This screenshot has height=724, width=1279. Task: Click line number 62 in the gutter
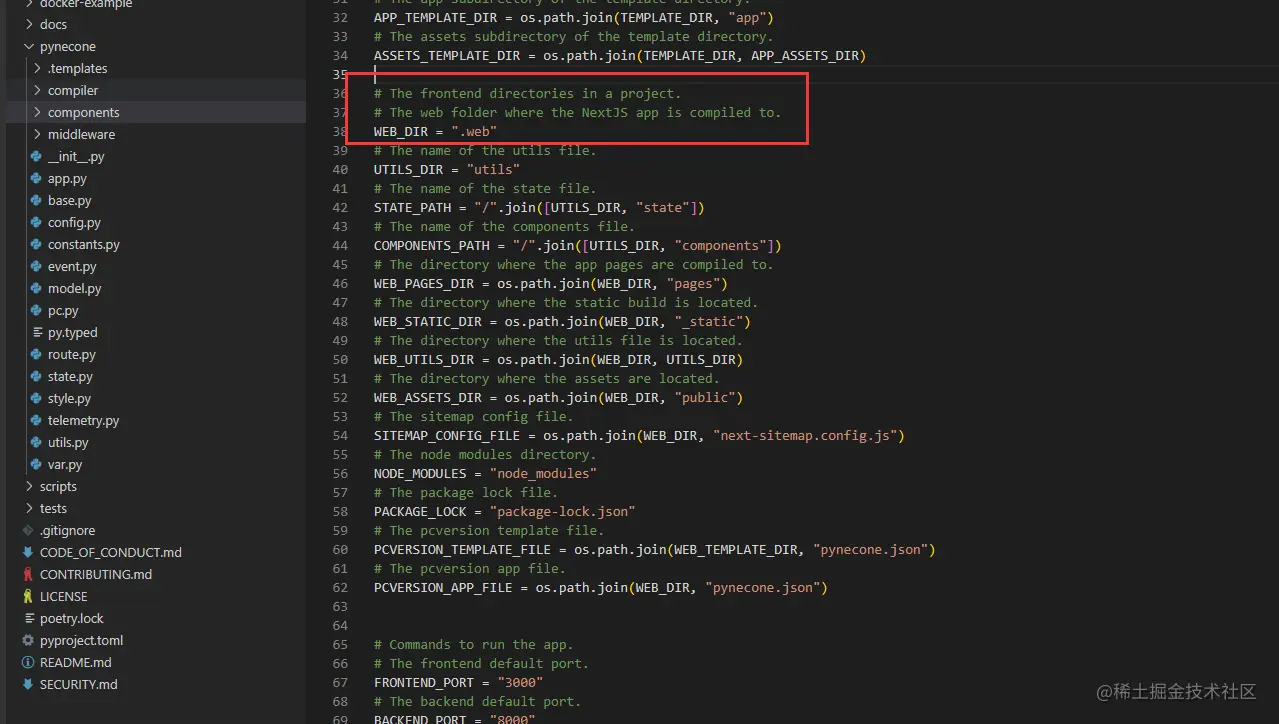pos(340,587)
